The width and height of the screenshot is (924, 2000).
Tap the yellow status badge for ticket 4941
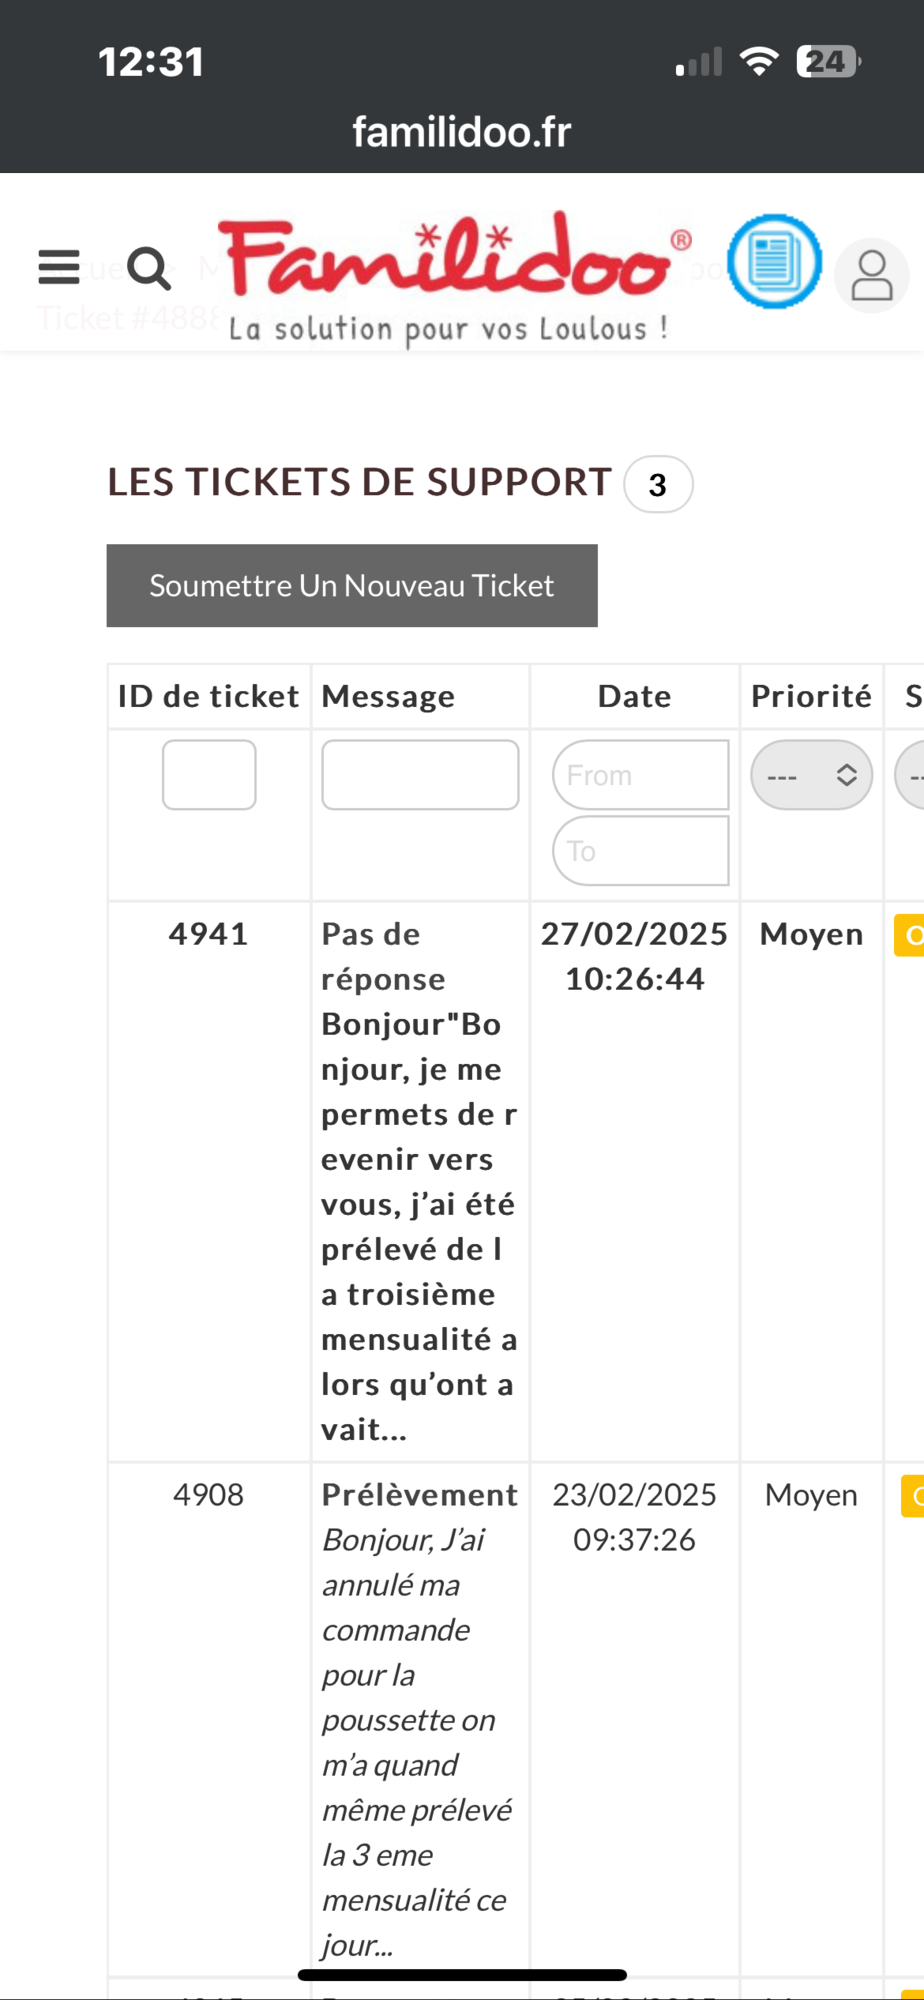coord(909,936)
